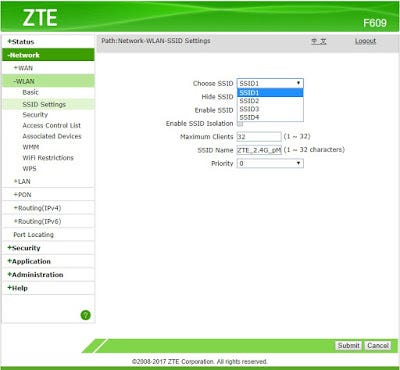Viewport: 400px width, 370px height.
Task: Click the Enable SSID label
Action: (214, 110)
